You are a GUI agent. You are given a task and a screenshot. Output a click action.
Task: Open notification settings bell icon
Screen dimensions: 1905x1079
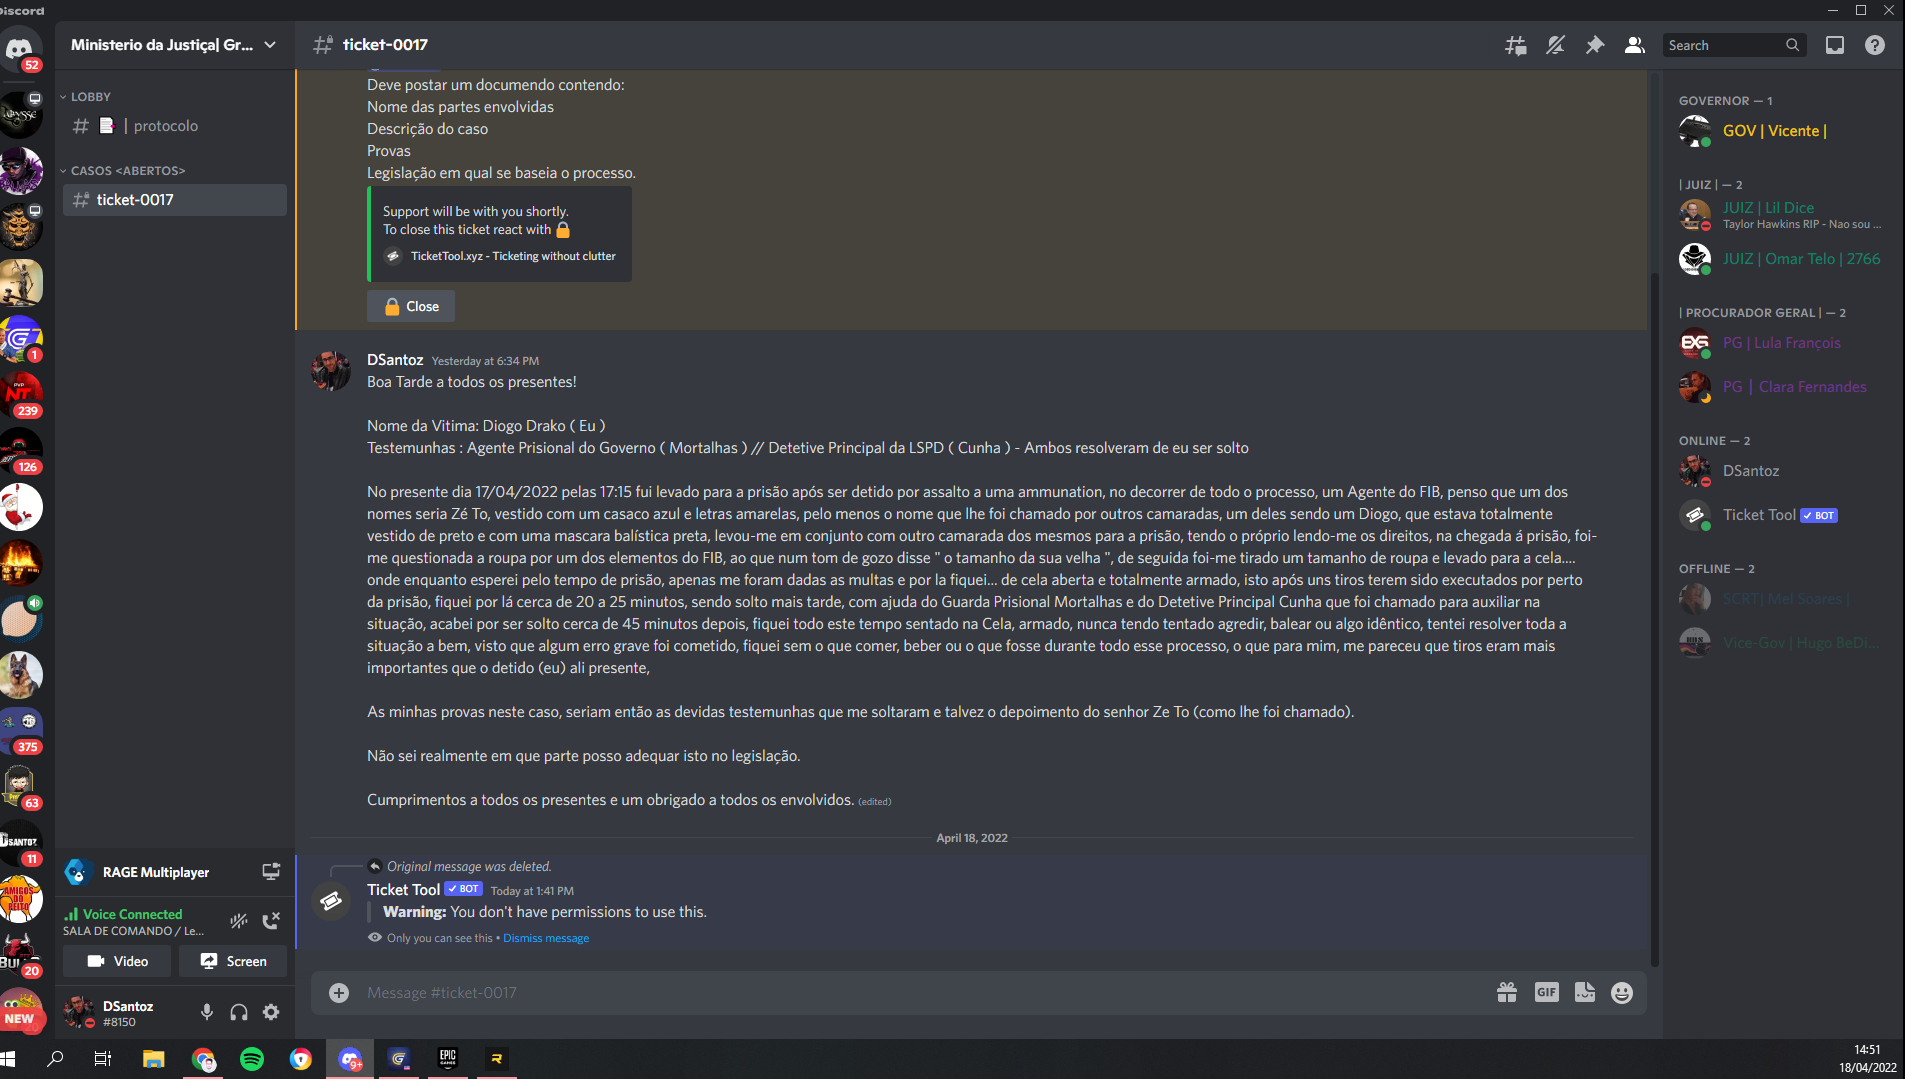[1555, 45]
